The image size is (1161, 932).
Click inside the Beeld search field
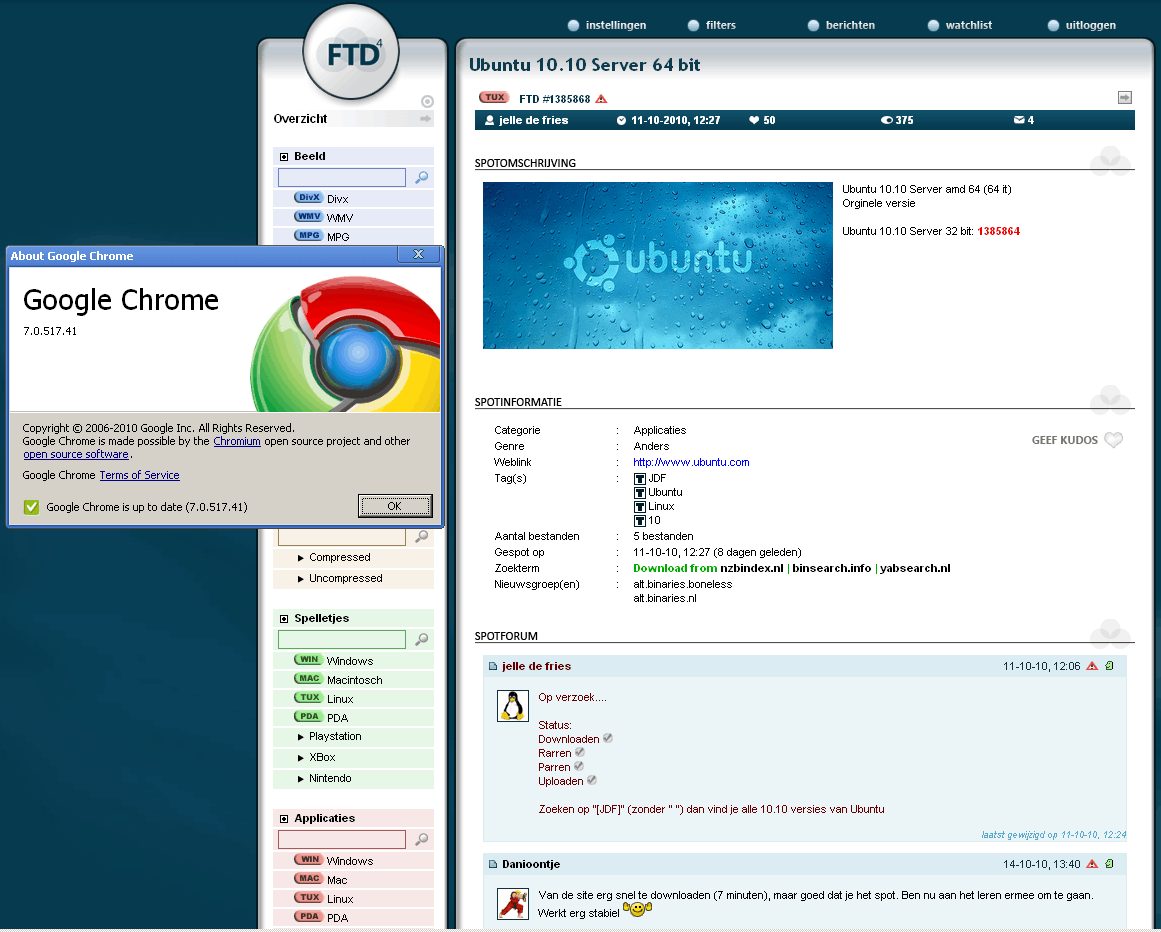click(341, 178)
